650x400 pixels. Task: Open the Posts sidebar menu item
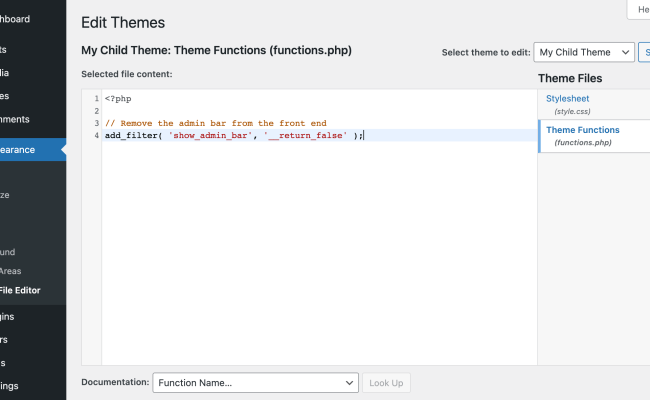[3, 50]
